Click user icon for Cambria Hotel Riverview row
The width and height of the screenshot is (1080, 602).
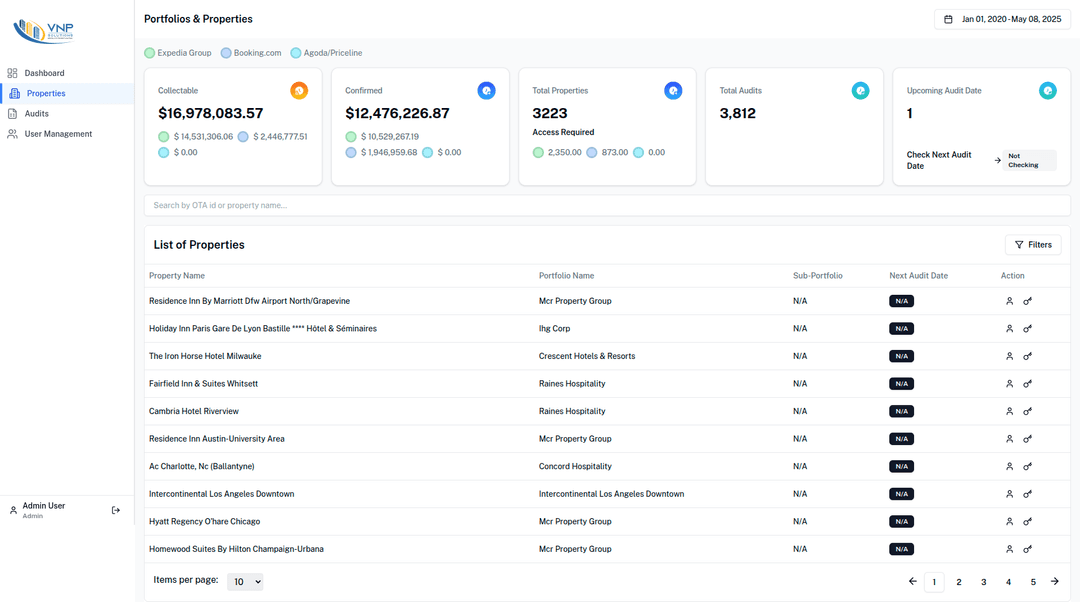1010,411
